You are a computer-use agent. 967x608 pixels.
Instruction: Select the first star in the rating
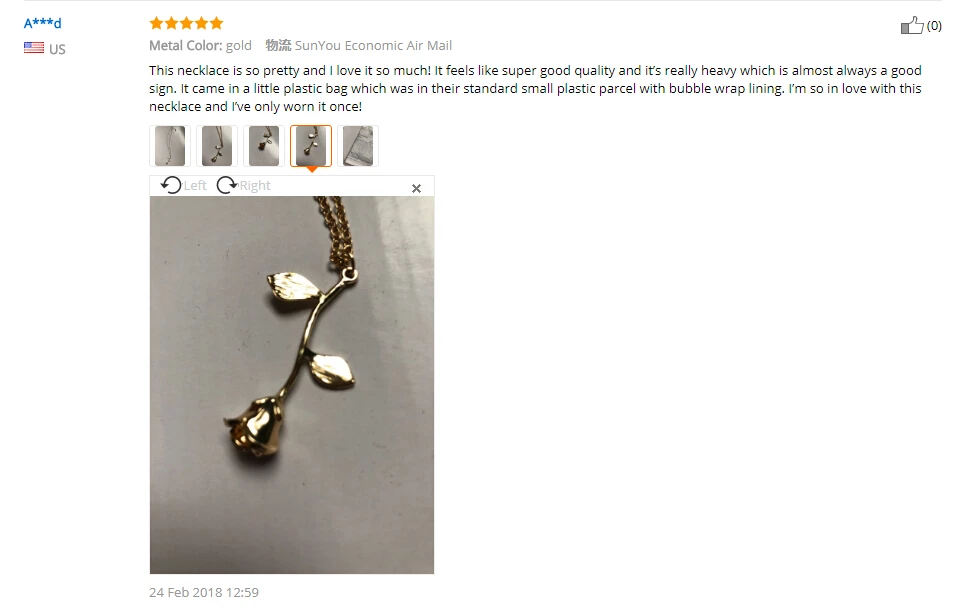pos(156,23)
